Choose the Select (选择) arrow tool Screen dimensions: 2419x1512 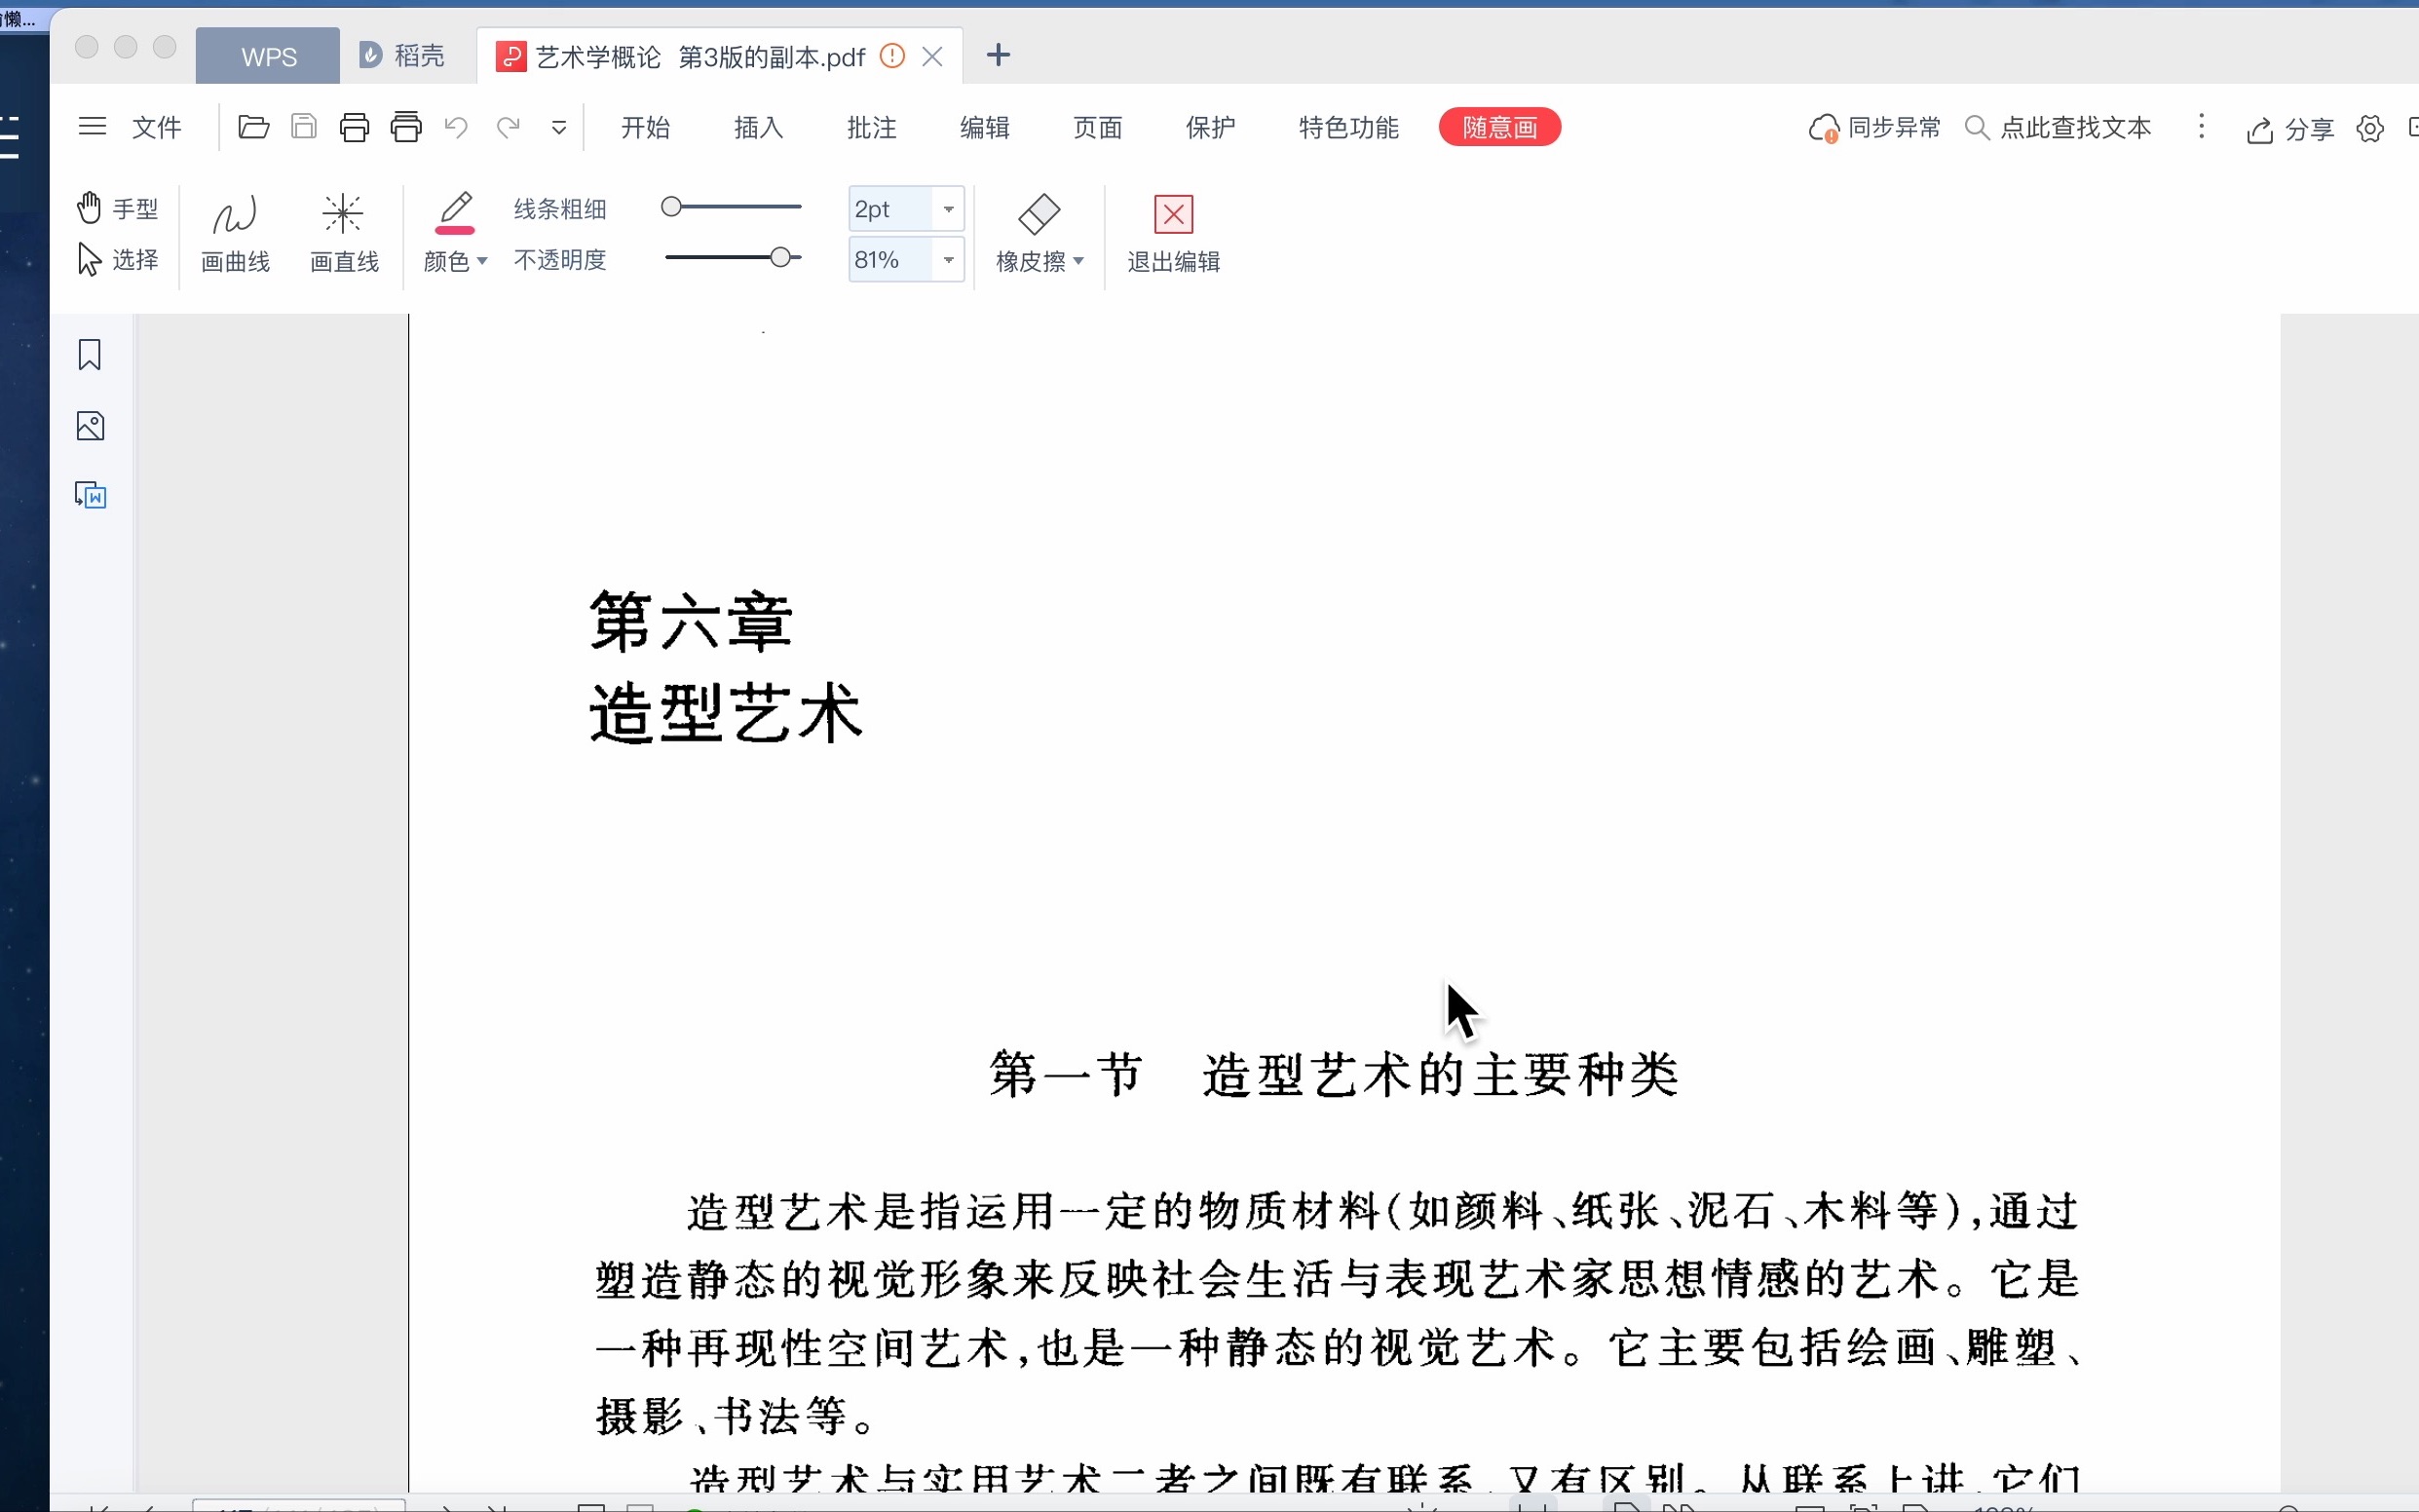[117, 260]
